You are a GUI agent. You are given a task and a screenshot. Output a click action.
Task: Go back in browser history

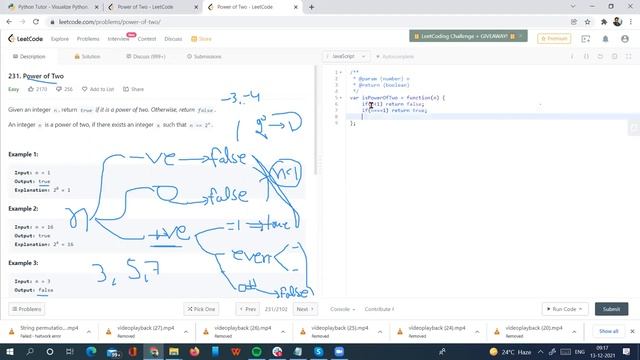coord(9,22)
